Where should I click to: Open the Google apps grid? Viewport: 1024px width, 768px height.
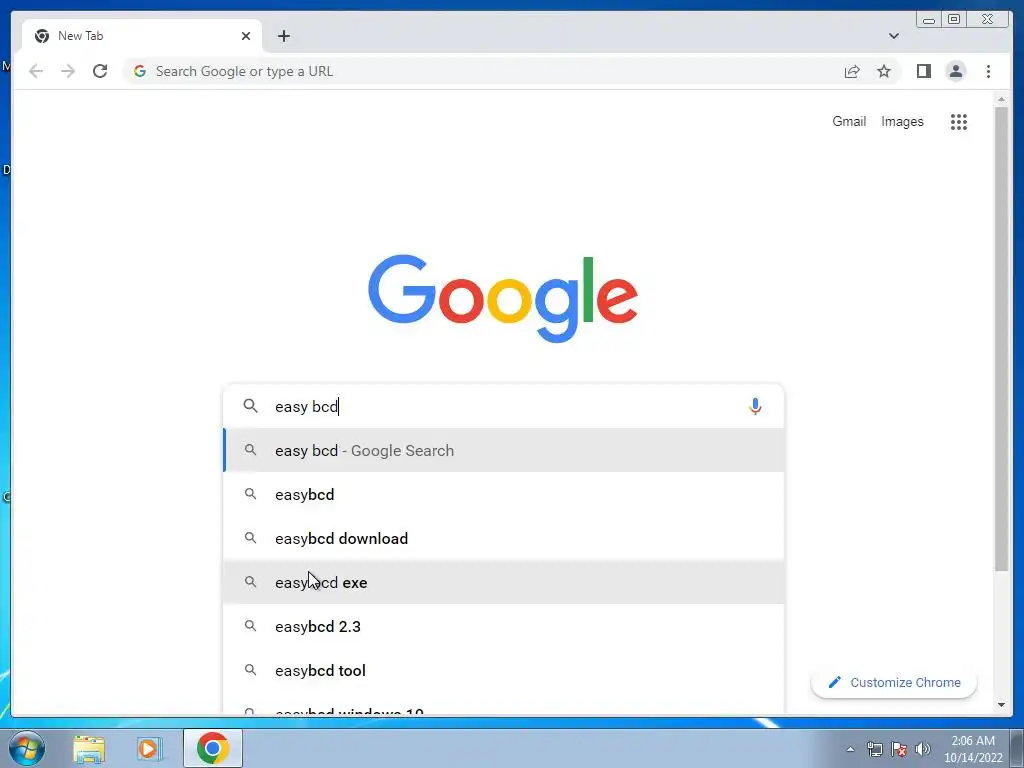coord(958,121)
